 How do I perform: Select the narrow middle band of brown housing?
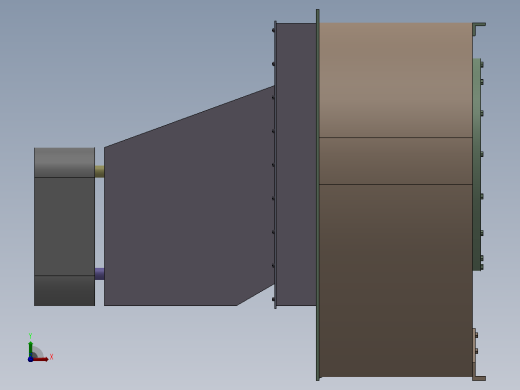coord(396,161)
